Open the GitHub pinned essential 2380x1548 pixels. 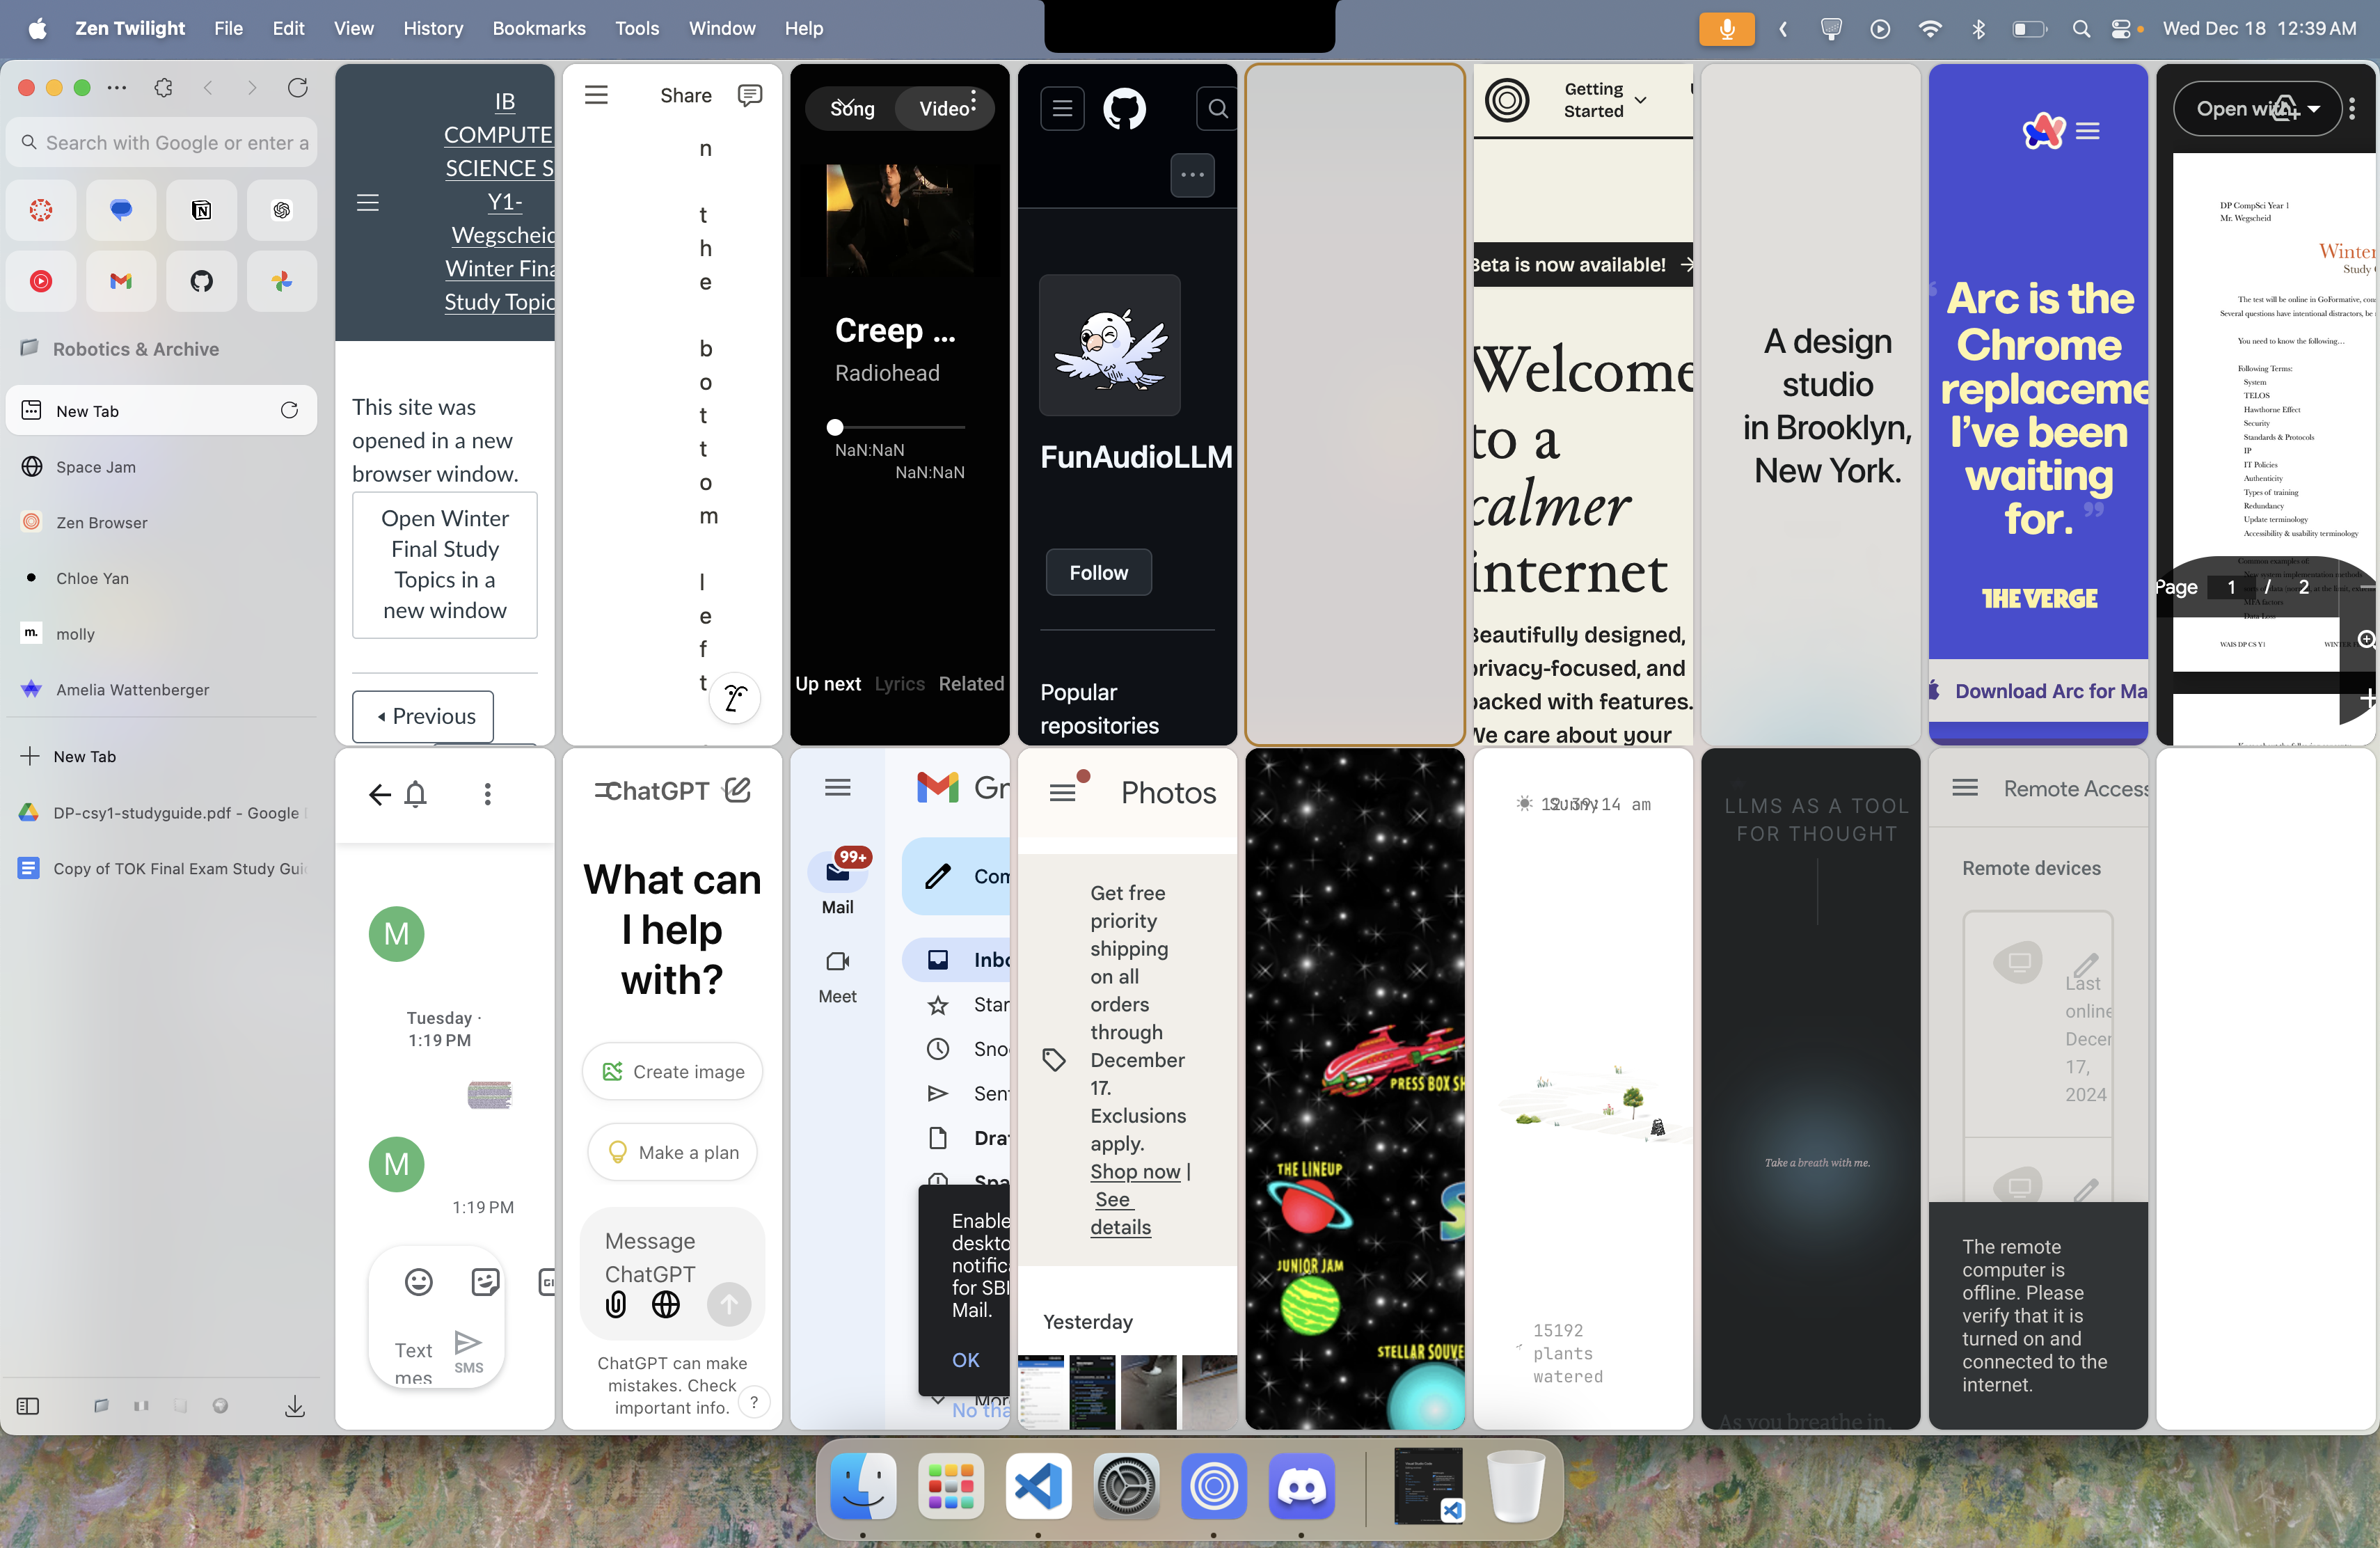pos(201,281)
